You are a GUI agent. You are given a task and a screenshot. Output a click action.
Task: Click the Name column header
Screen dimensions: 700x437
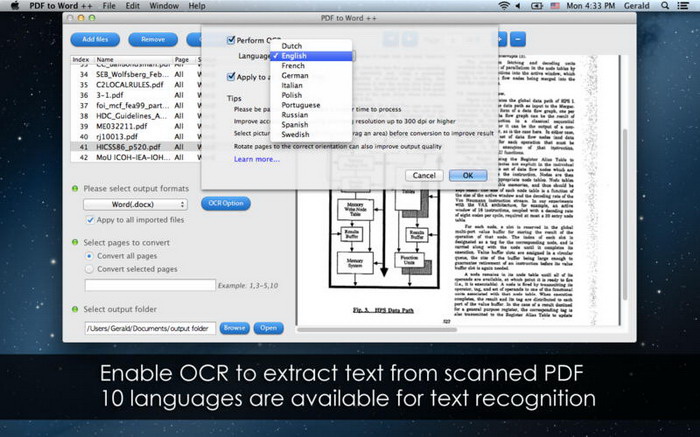[x=133, y=59]
